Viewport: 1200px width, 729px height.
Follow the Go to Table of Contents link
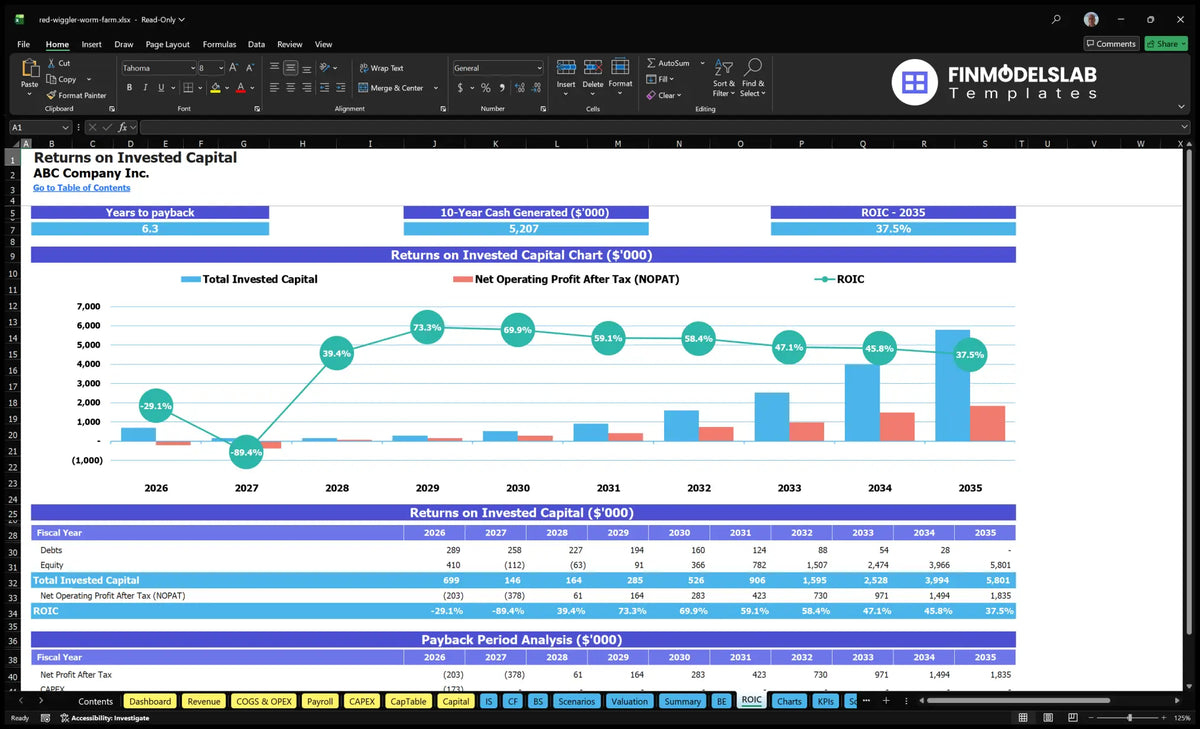coord(81,188)
